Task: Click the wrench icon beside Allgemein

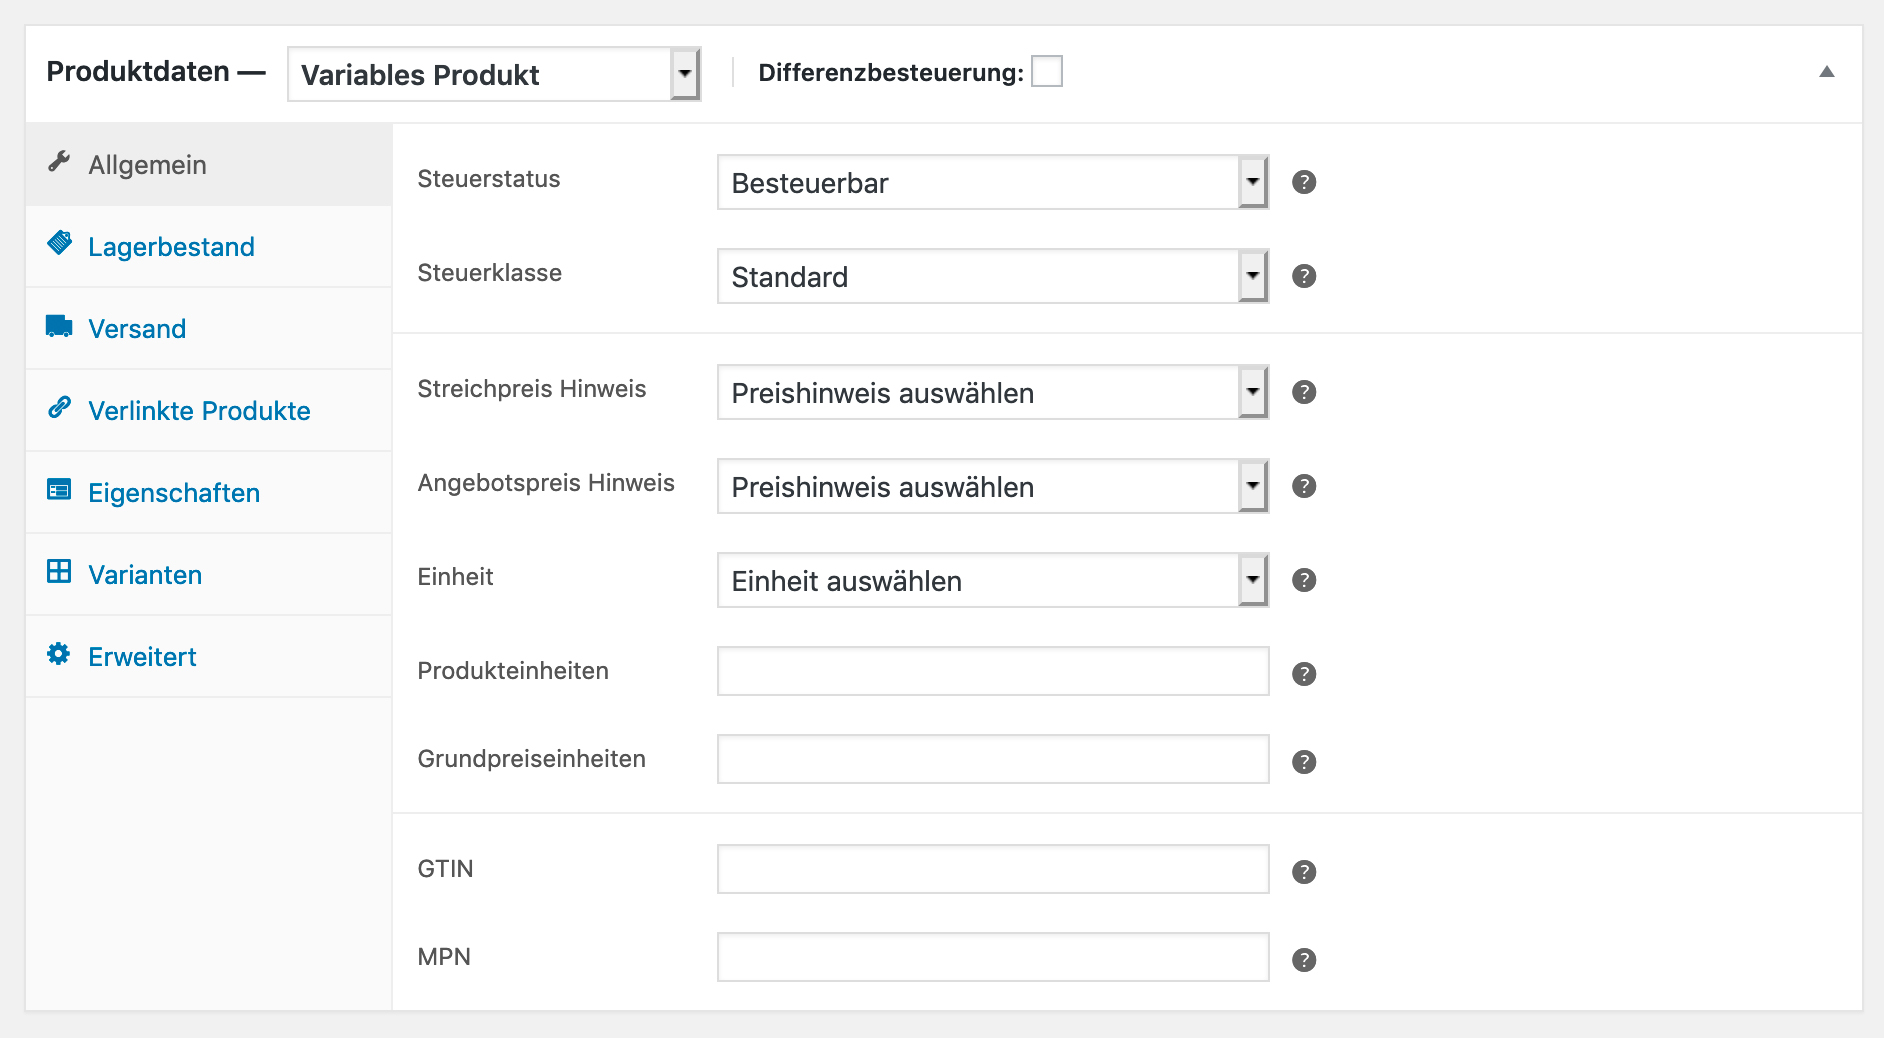Action: (59, 161)
